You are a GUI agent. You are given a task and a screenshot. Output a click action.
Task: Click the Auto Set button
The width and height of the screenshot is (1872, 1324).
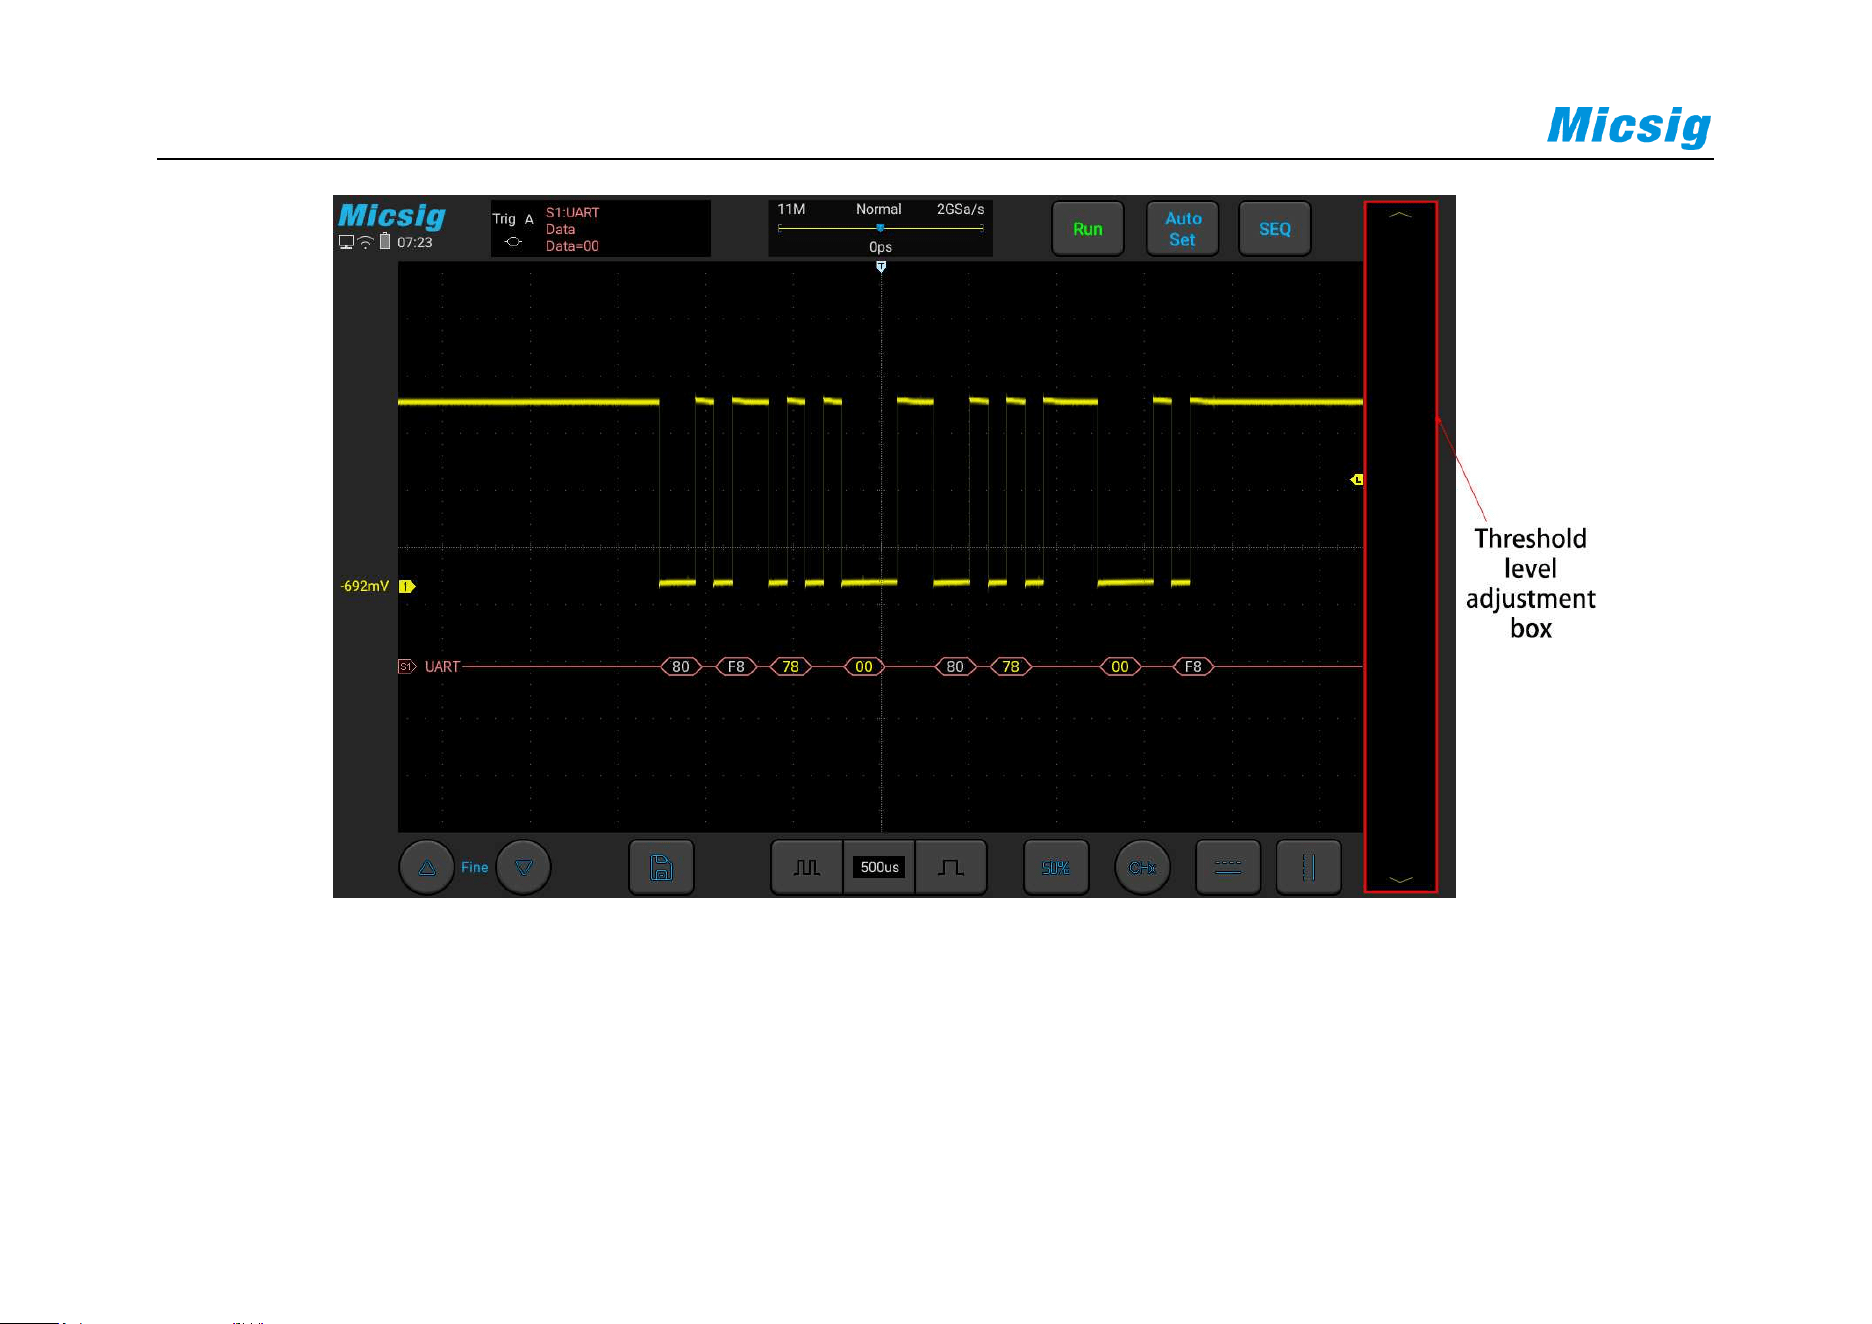[x=1182, y=229]
